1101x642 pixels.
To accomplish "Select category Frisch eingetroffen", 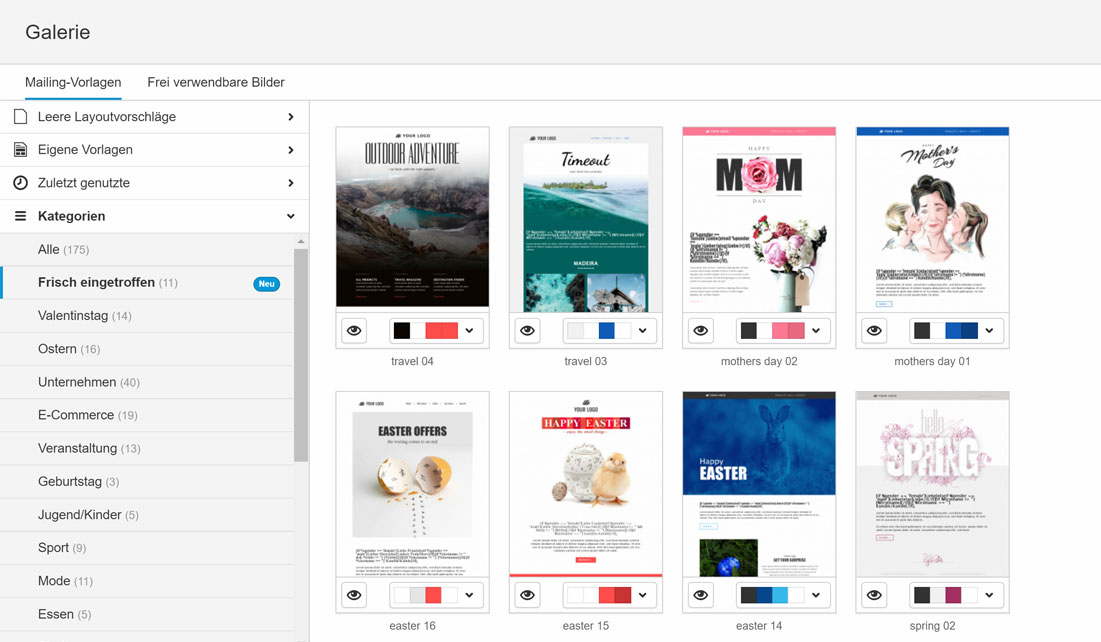I will tap(147, 282).
